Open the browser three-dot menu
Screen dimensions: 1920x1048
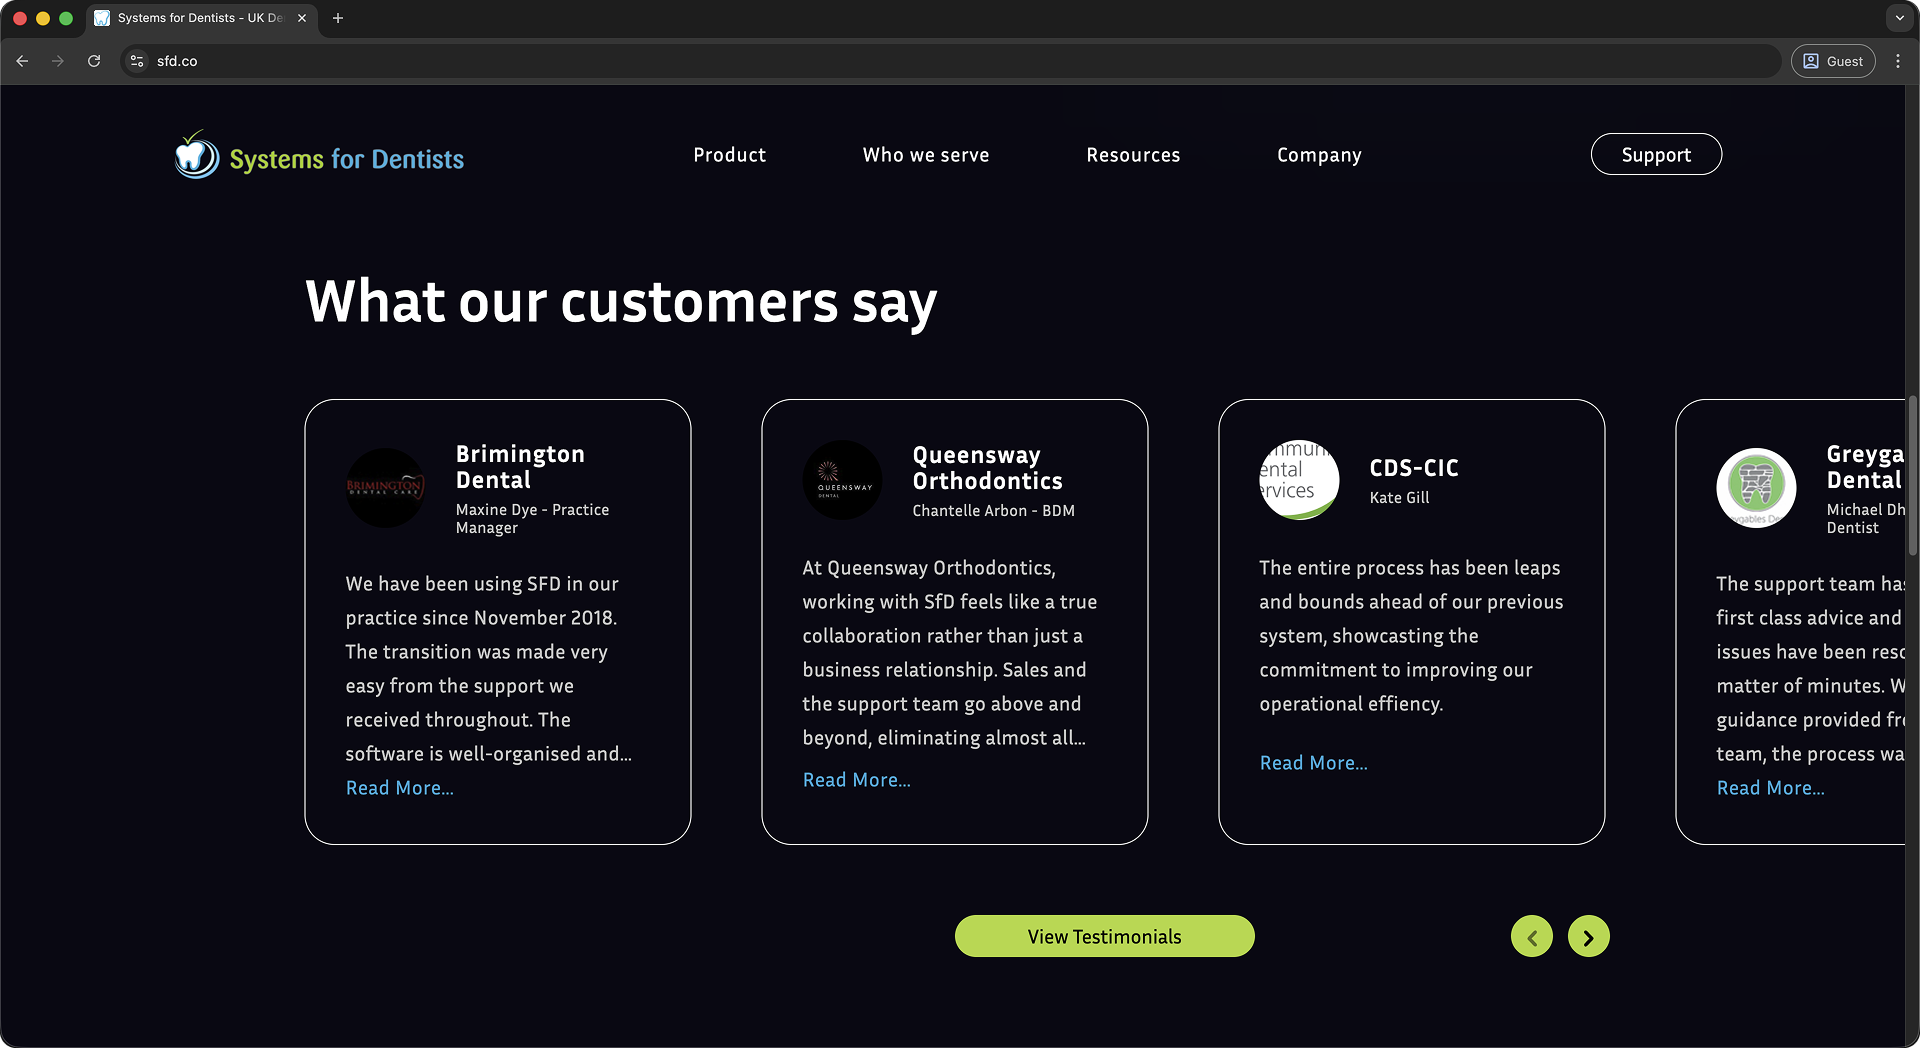[x=1897, y=61]
